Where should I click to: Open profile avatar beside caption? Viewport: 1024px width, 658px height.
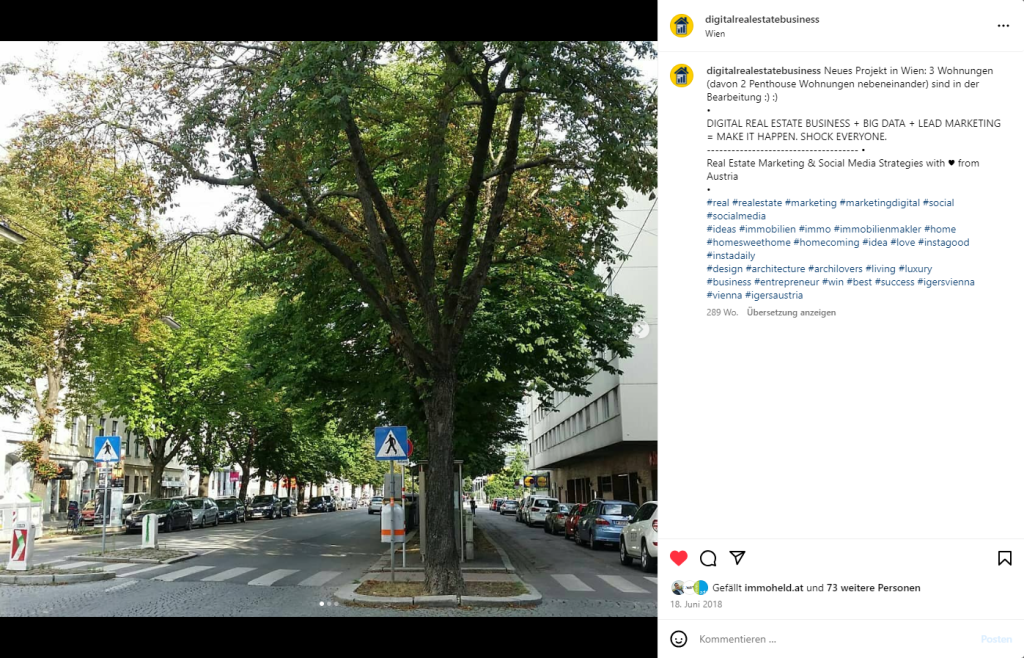pos(682,76)
